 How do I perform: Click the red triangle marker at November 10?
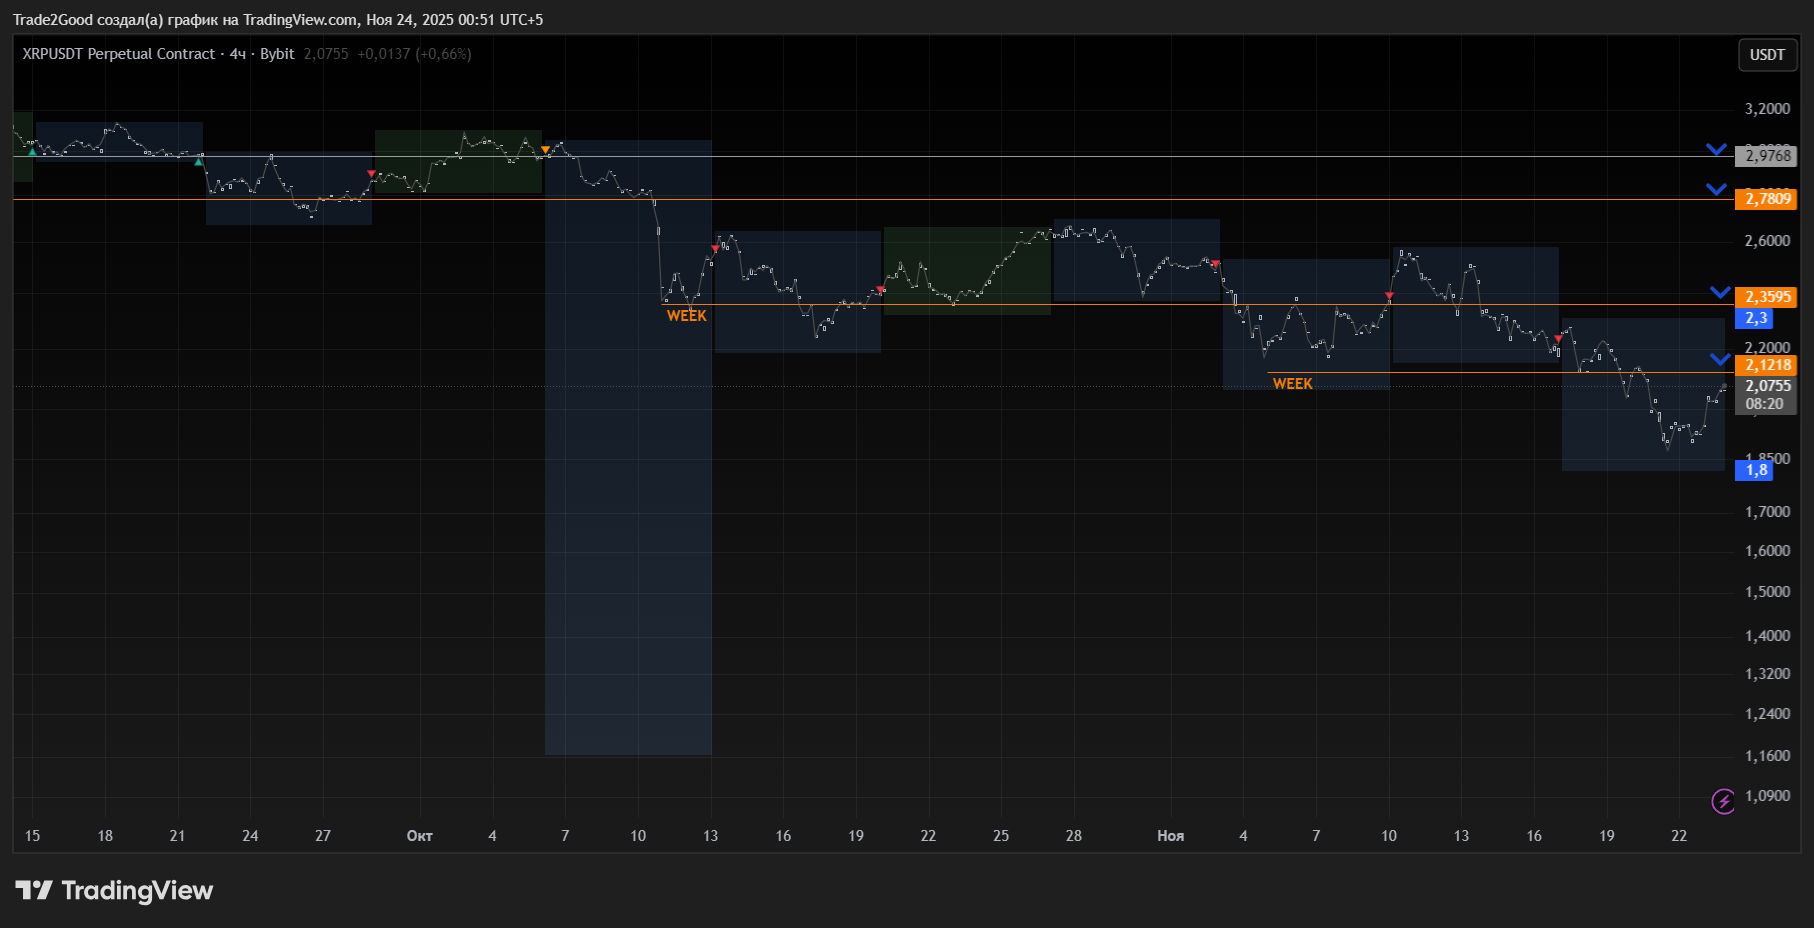[x=1389, y=296]
